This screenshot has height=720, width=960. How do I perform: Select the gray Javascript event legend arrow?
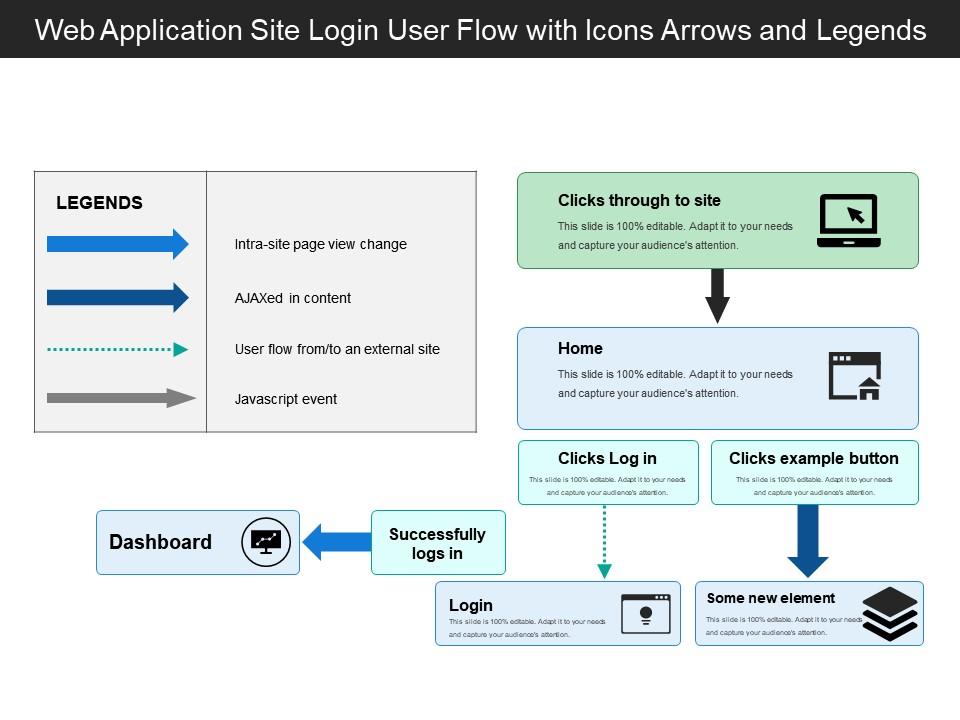(121, 398)
